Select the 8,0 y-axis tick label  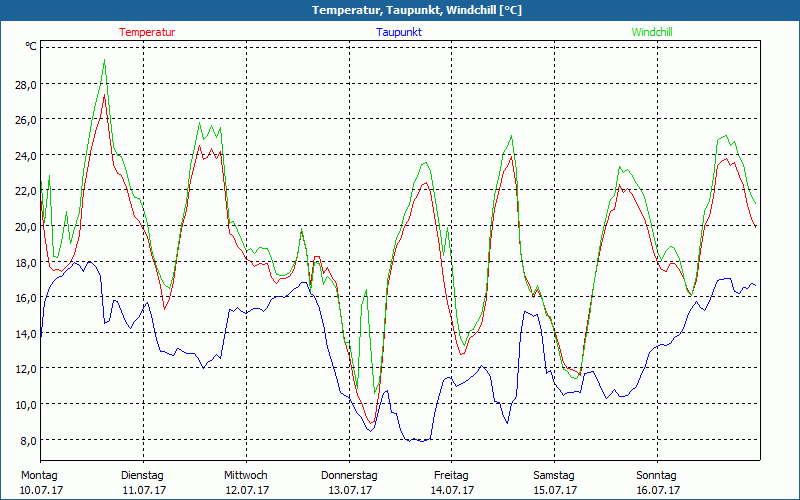tap(28, 440)
